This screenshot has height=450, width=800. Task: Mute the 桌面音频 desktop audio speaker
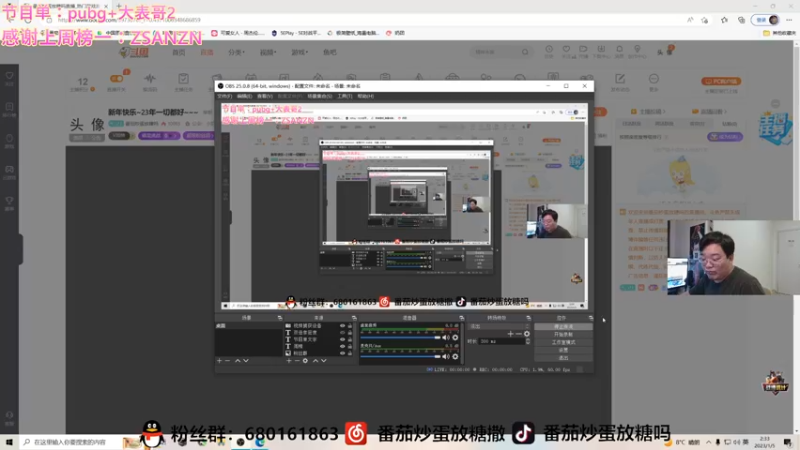click(x=446, y=338)
